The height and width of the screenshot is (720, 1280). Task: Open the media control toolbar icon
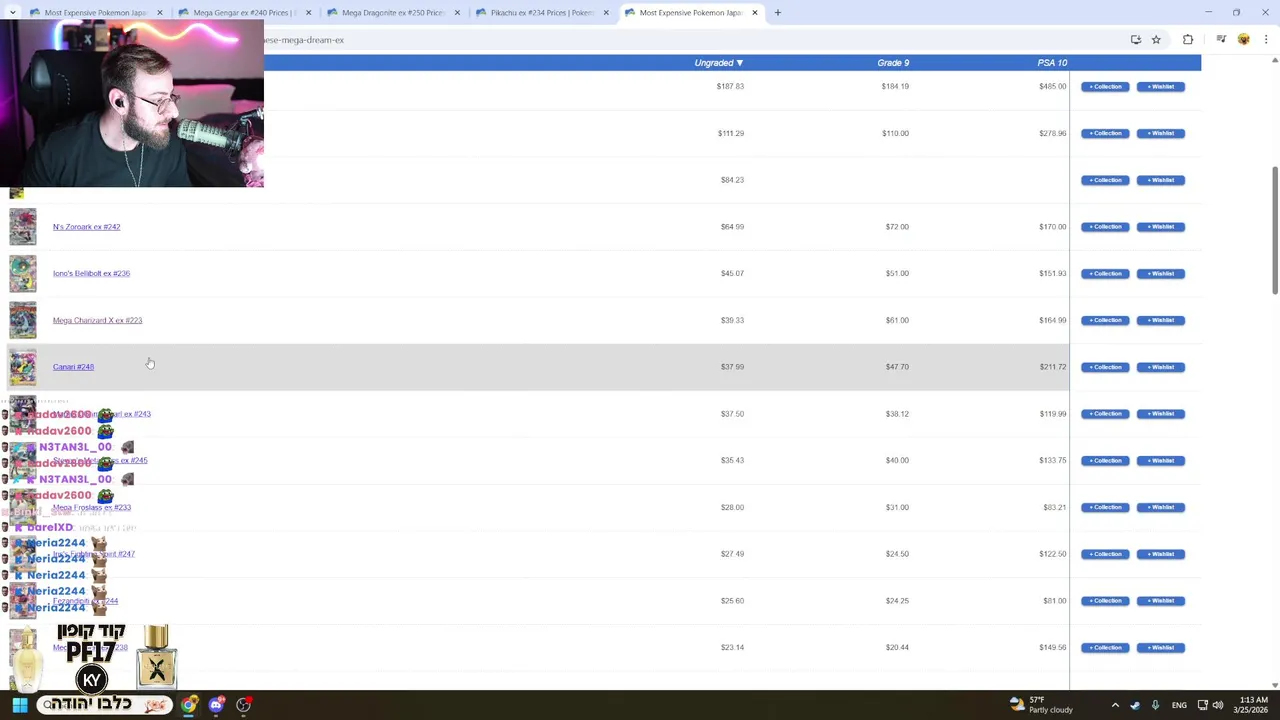[x=1221, y=40]
